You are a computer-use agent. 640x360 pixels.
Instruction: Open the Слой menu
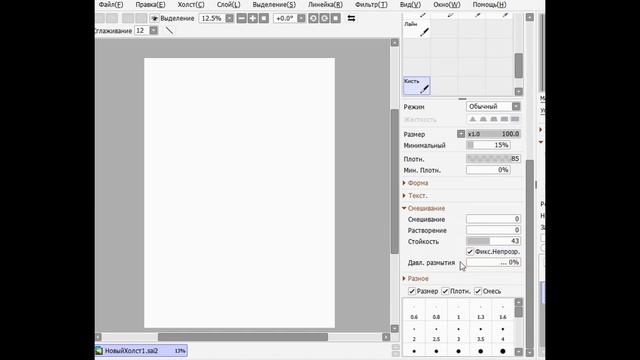(x=229, y=4)
